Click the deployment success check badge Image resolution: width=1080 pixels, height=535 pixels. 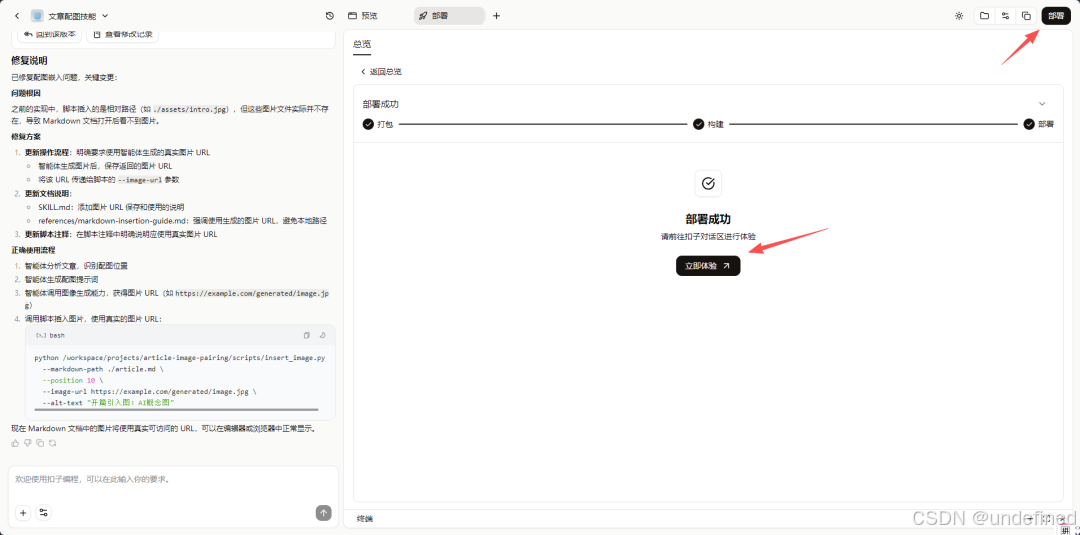pos(708,184)
